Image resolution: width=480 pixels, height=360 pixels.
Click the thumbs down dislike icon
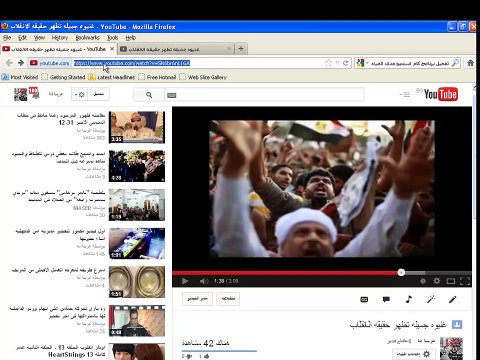(x=190, y=356)
